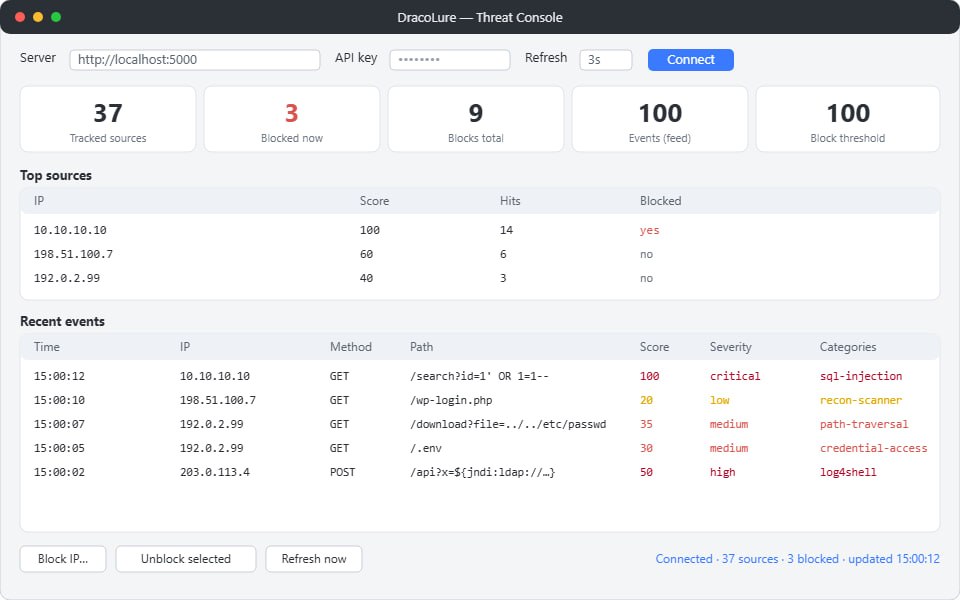Click the Severity column header
The image size is (960, 600).
tap(730, 347)
